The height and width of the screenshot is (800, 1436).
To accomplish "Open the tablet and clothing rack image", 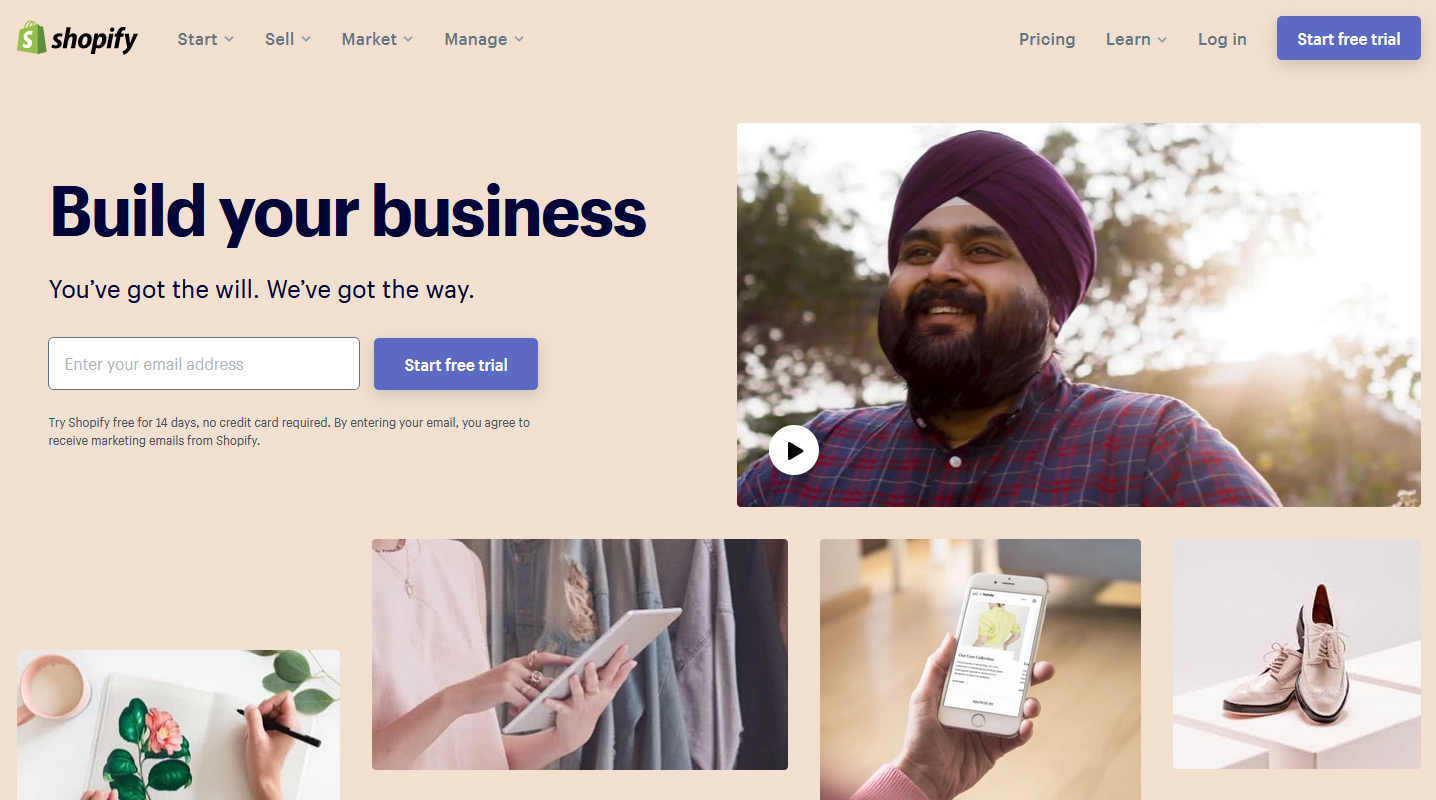I will tap(580, 654).
